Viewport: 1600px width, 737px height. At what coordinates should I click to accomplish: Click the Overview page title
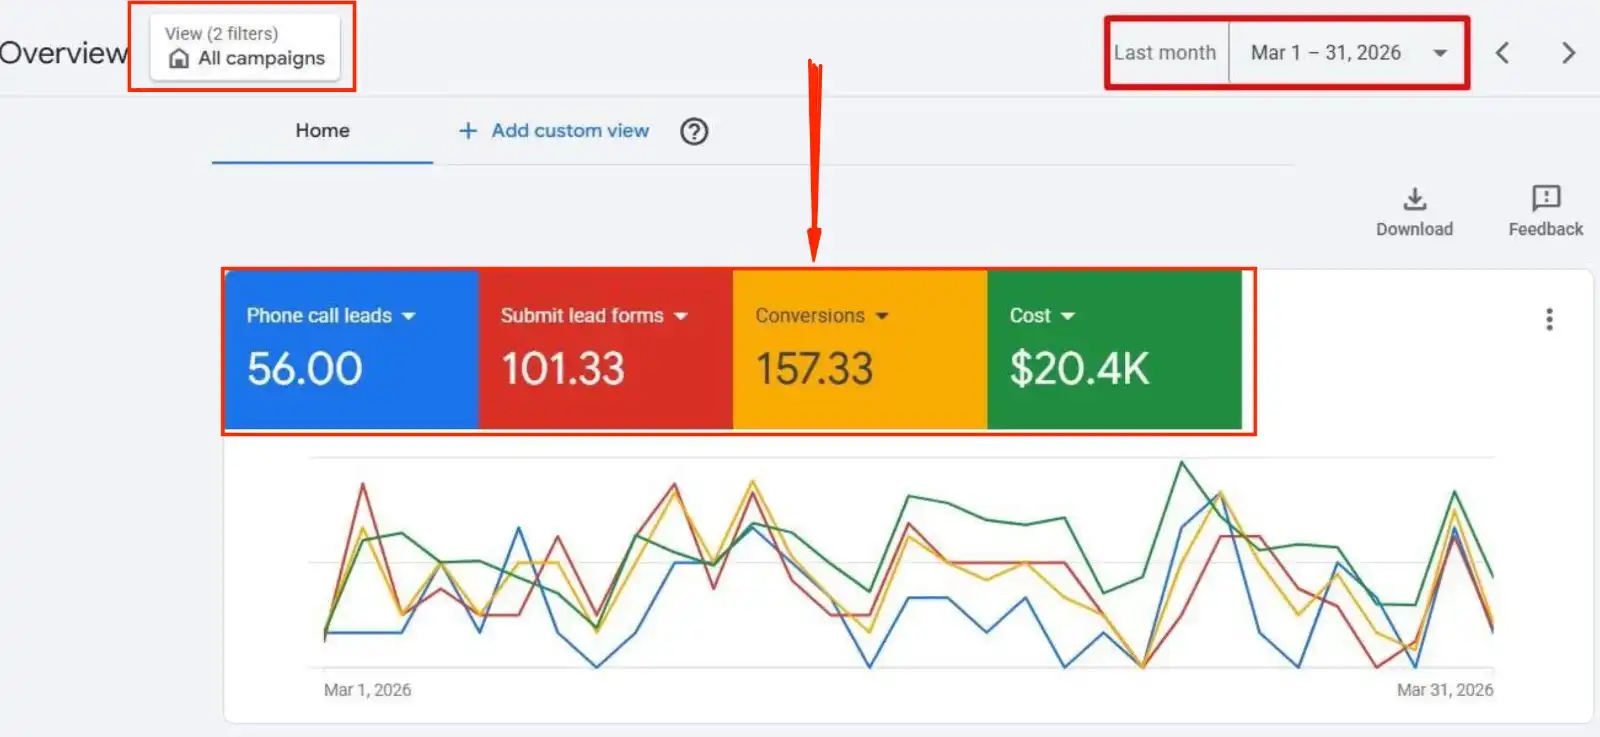click(x=63, y=53)
